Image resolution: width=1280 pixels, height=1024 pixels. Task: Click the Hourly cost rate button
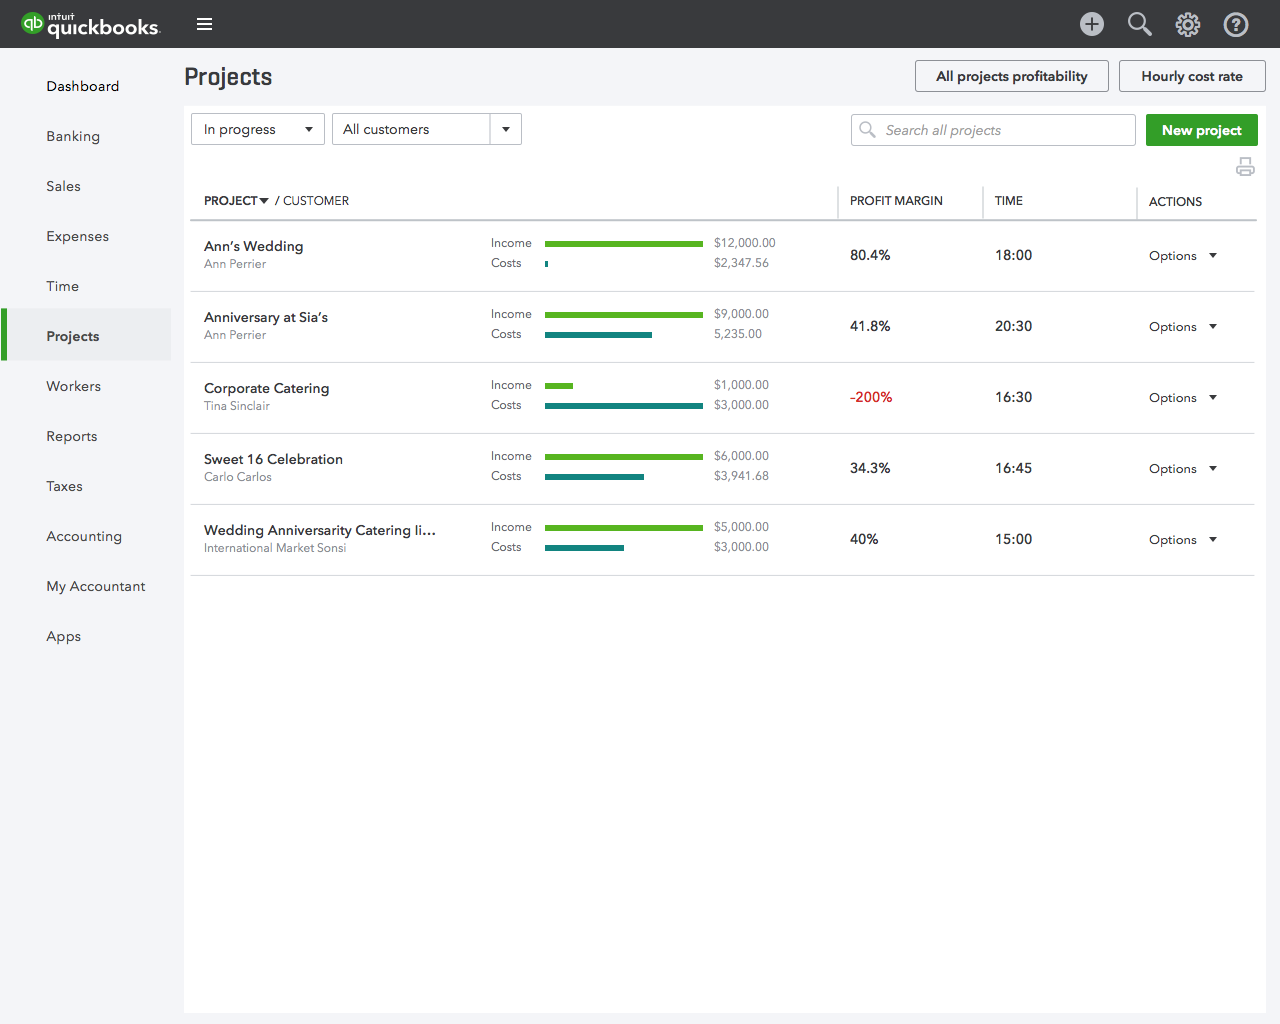(1191, 76)
